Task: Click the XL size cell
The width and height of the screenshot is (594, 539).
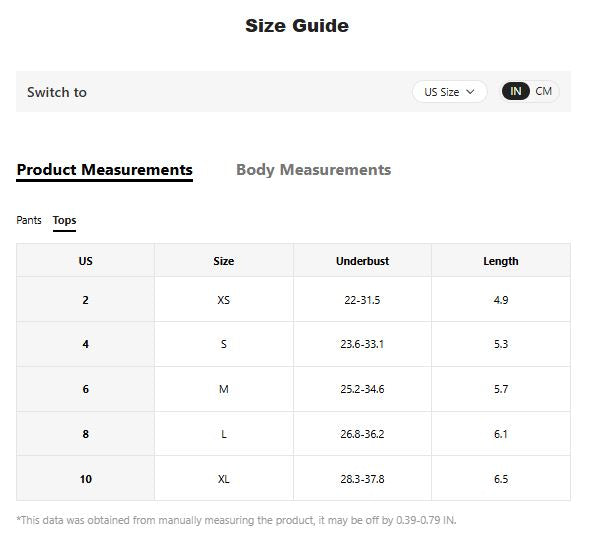Action: click(224, 479)
